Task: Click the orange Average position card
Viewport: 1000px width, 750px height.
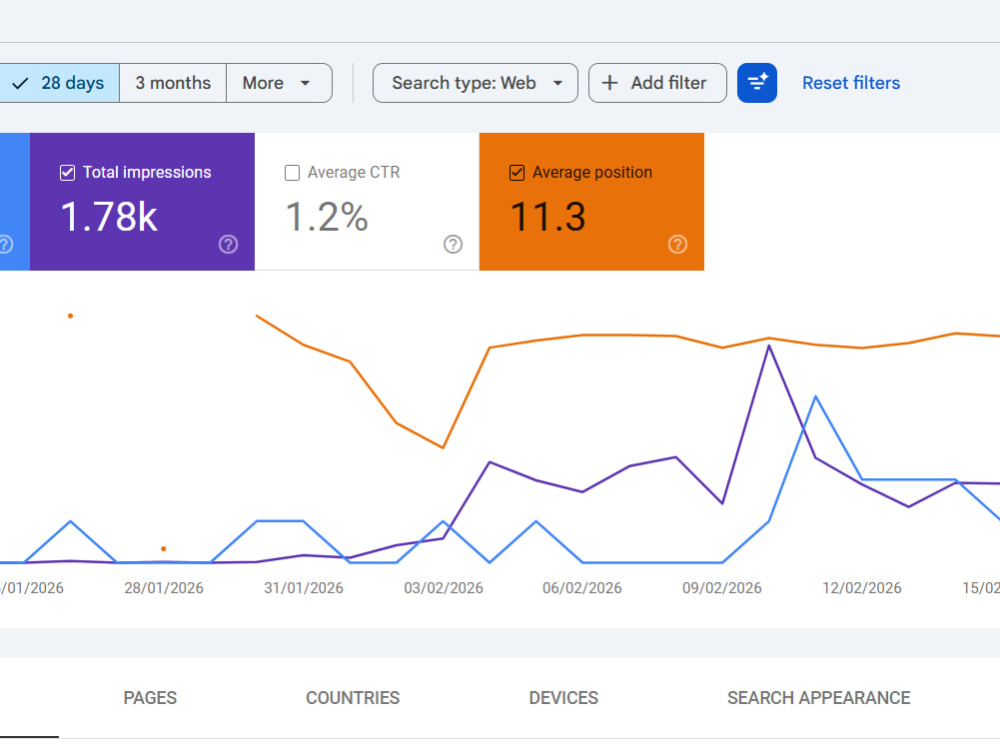Action: point(592,202)
